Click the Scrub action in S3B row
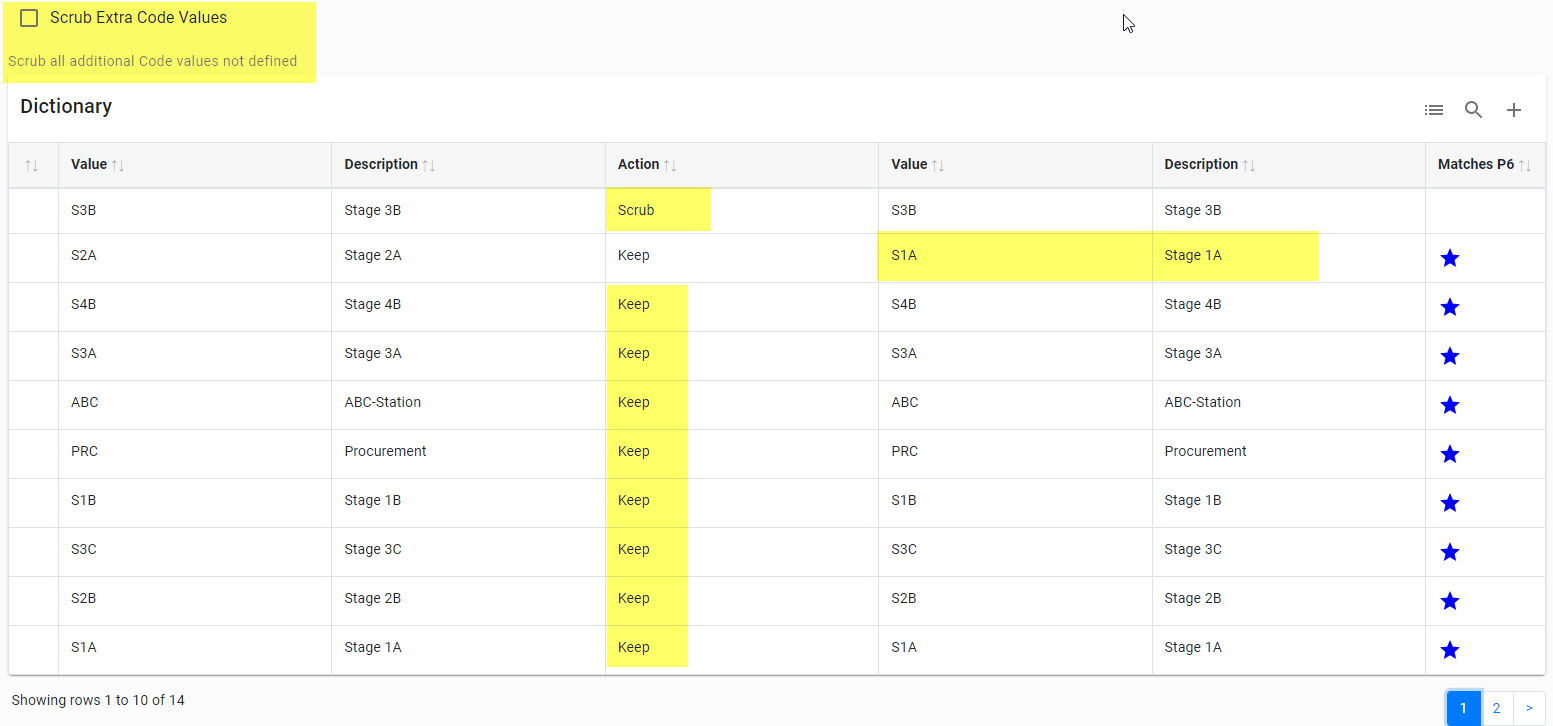The image size is (1553, 726). click(x=636, y=210)
